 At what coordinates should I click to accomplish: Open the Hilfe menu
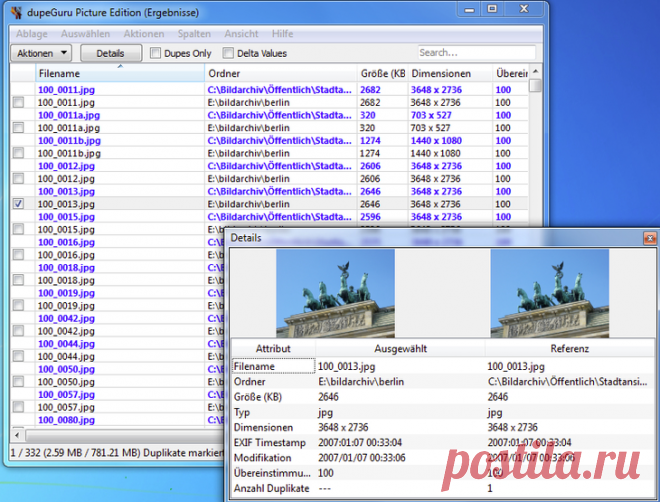pos(283,33)
